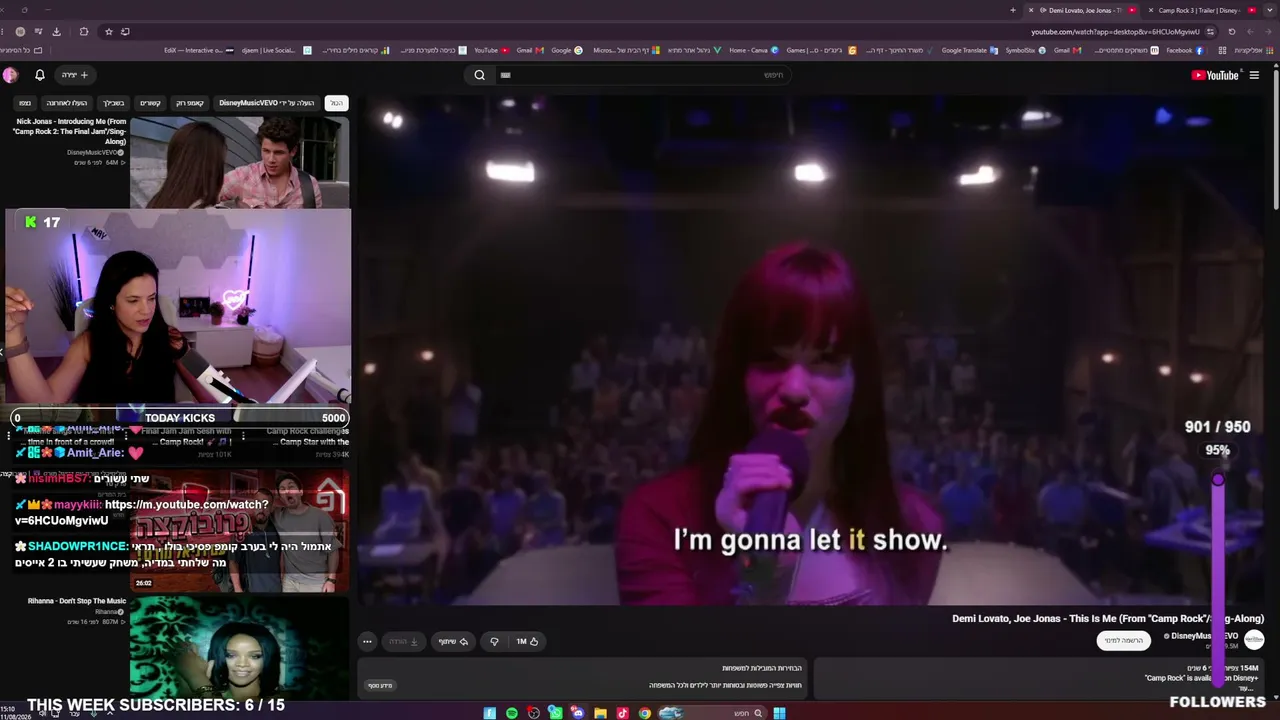The image size is (1280, 720).
Task: Dislike the video with thumbs-down
Action: pyautogui.click(x=494, y=641)
